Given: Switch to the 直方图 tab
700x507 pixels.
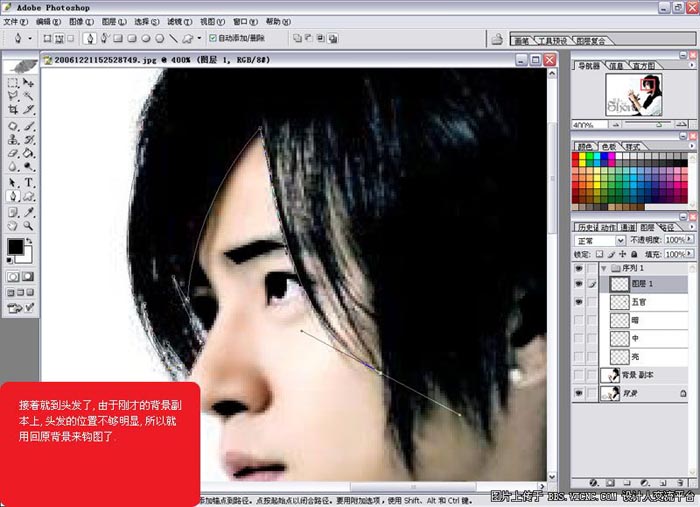Looking at the screenshot, I should coord(644,65).
